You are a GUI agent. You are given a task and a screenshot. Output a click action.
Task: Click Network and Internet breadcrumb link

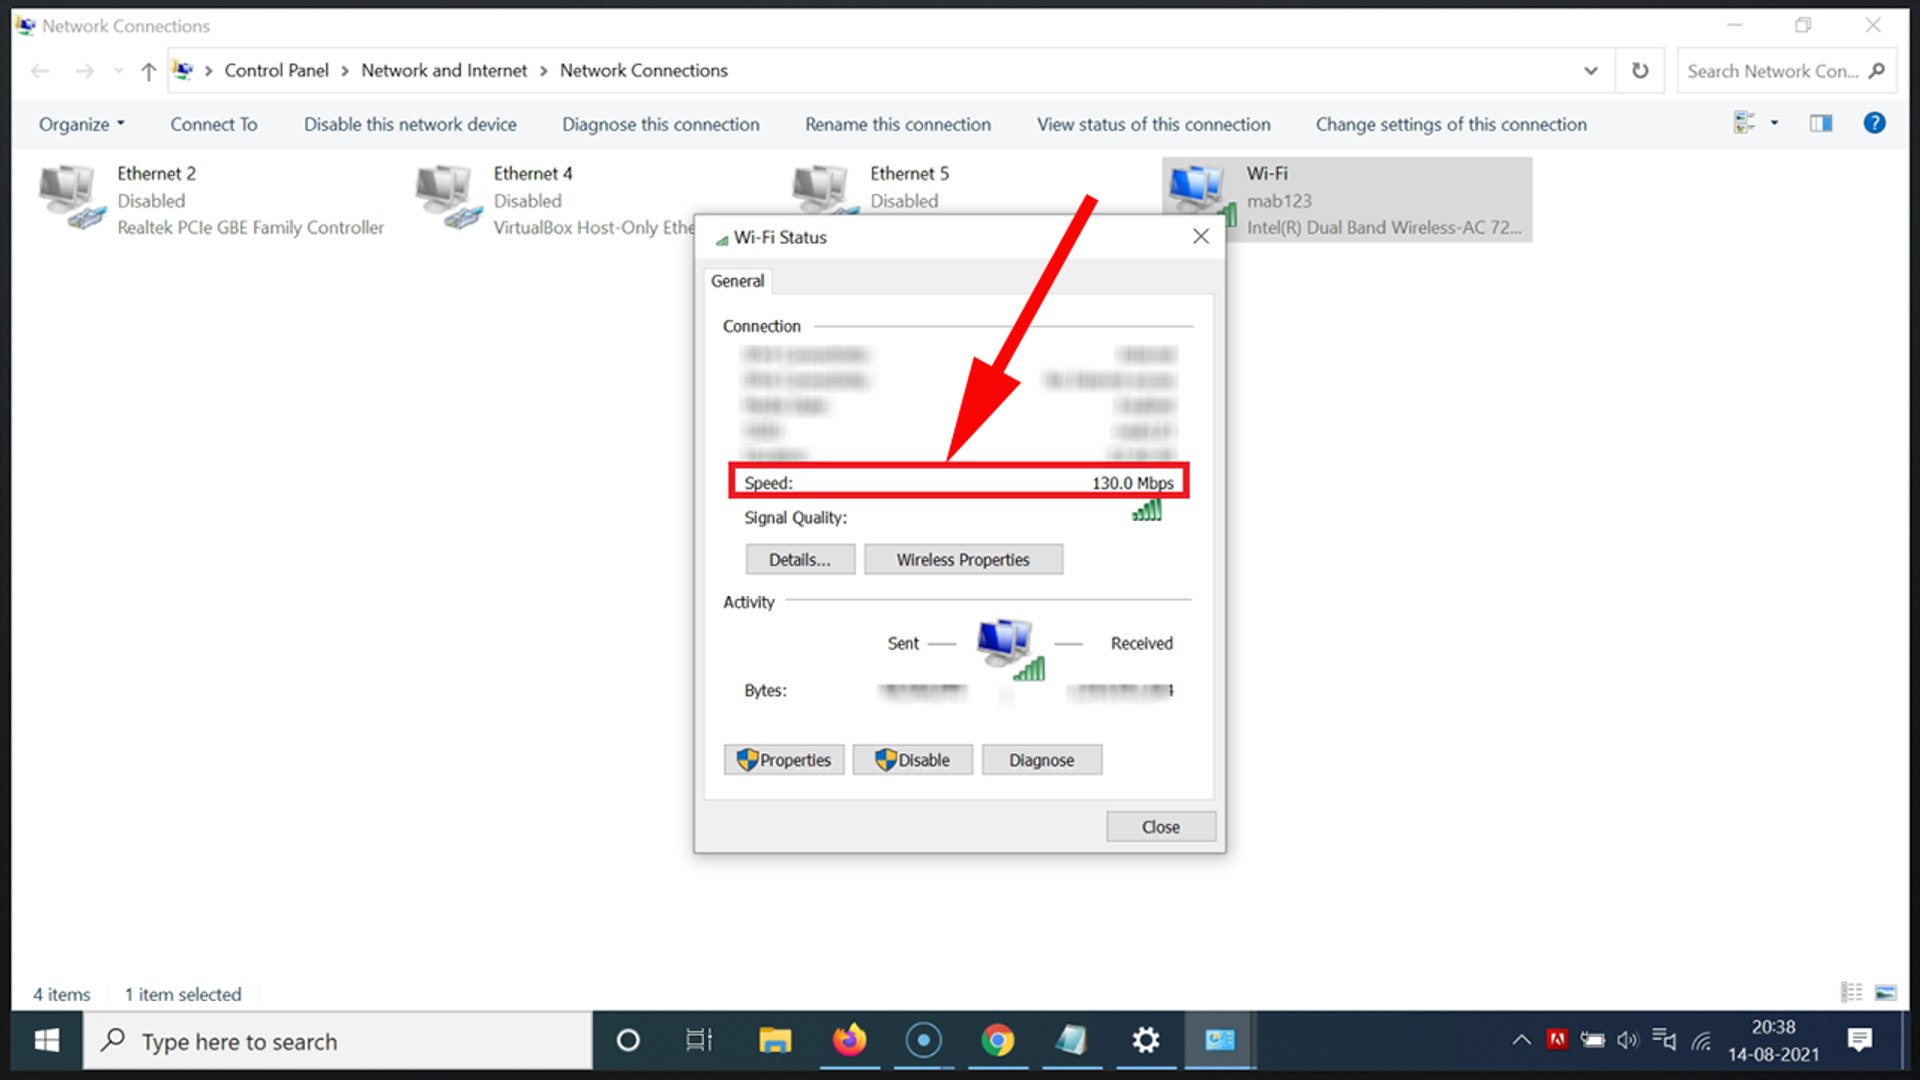(x=443, y=70)
